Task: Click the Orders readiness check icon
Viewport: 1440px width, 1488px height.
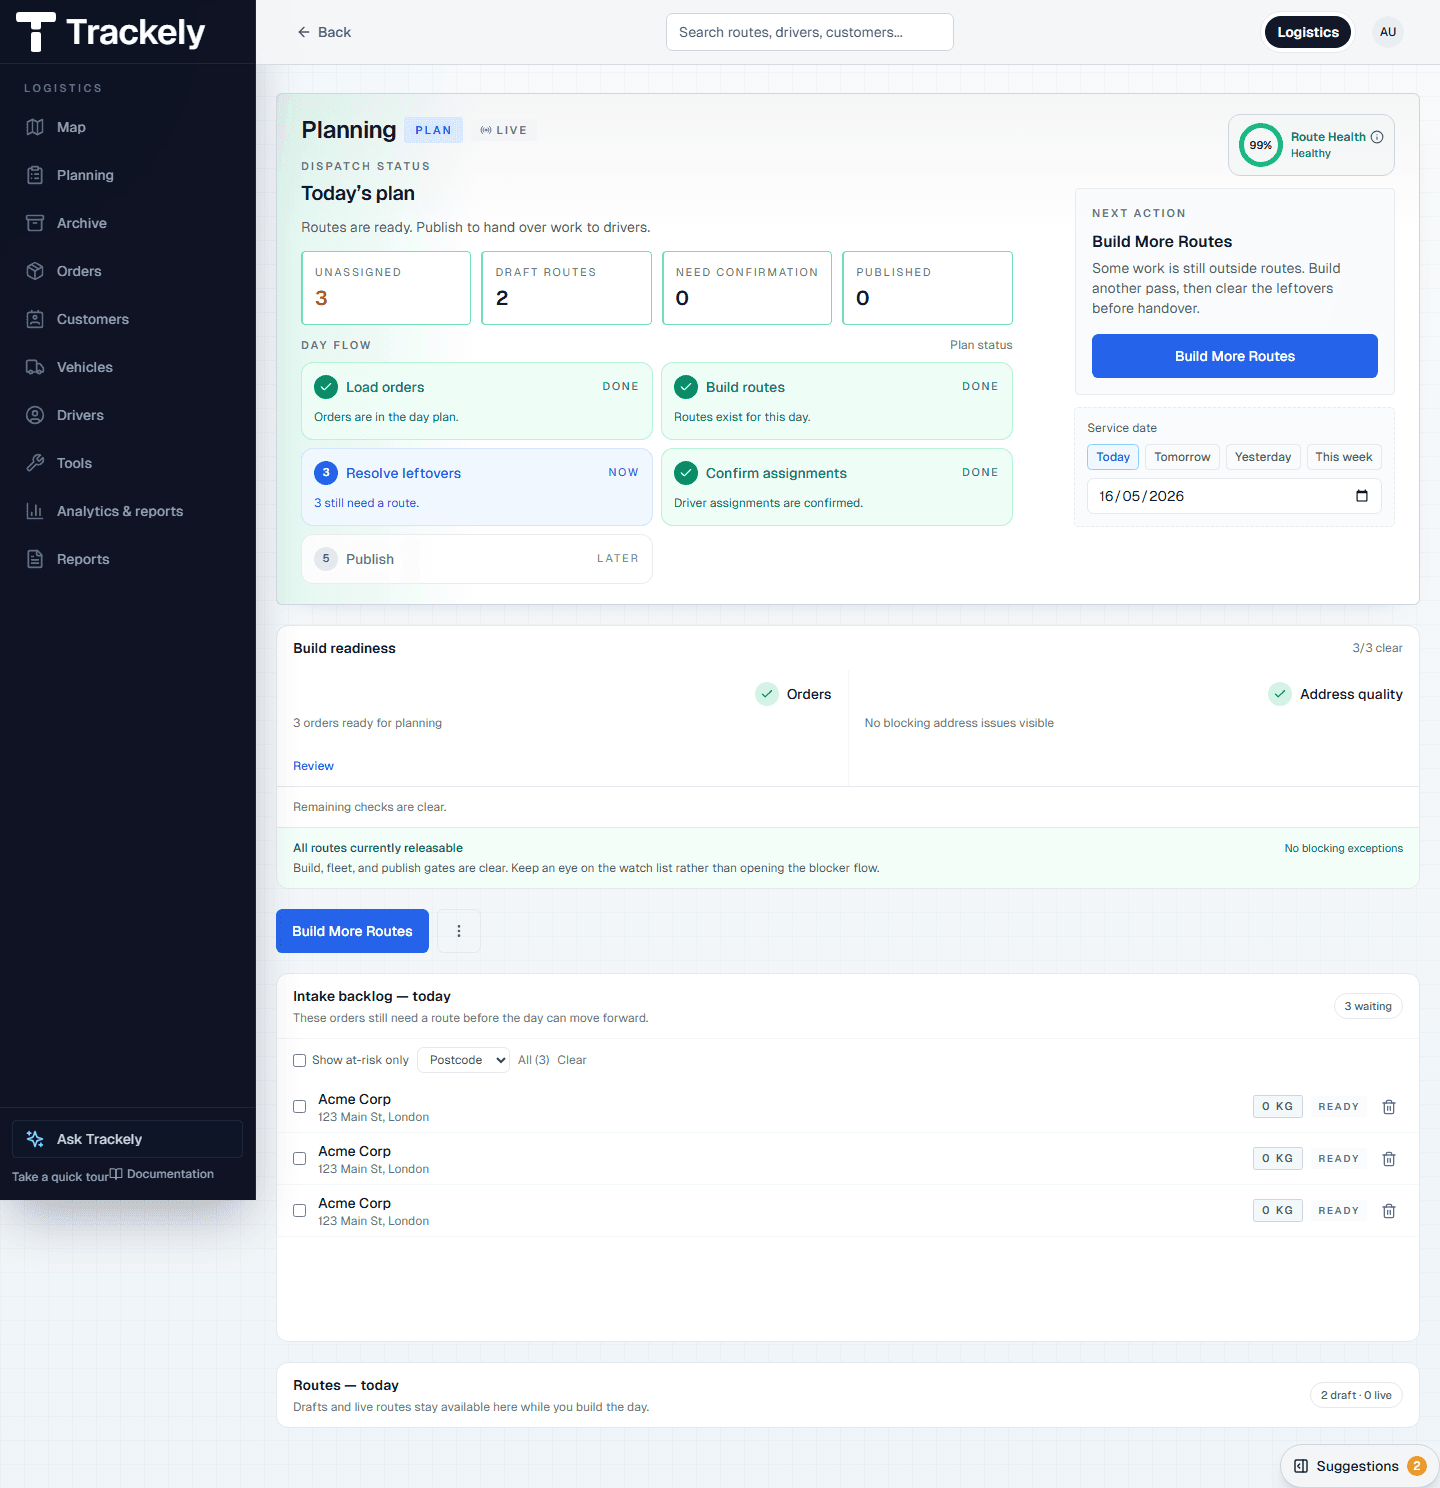Action: tap(767, 694)
